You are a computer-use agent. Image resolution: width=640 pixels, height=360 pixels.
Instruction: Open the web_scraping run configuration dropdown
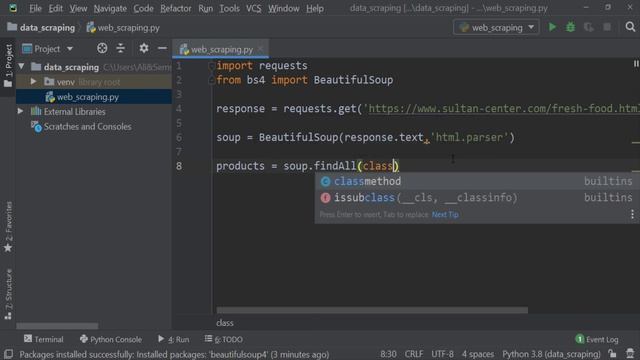[x=496, y=27]
